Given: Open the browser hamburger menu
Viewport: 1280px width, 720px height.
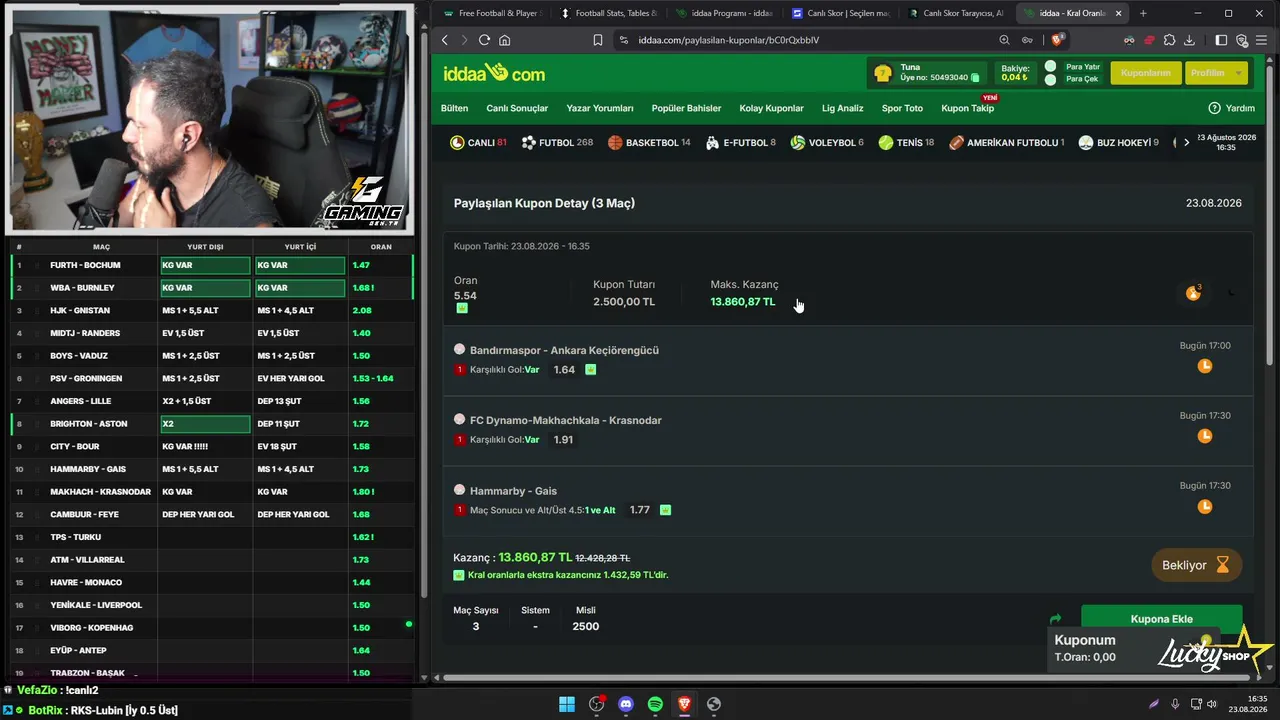Looking at the screenshot, I should (1263, 40).
